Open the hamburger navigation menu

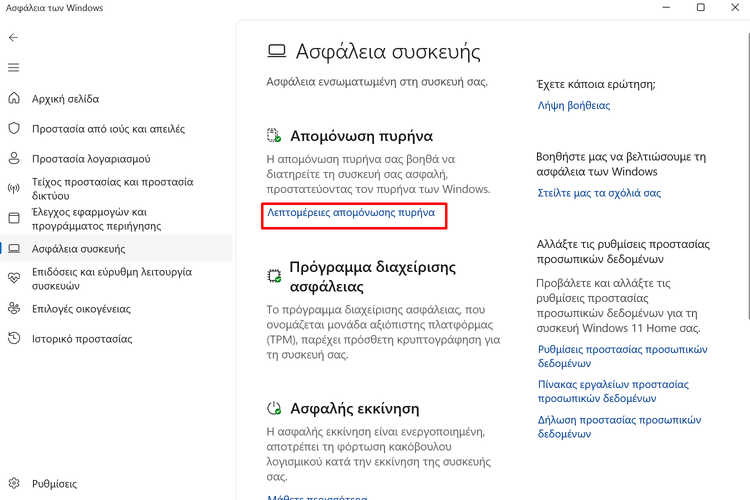[13, 68]
